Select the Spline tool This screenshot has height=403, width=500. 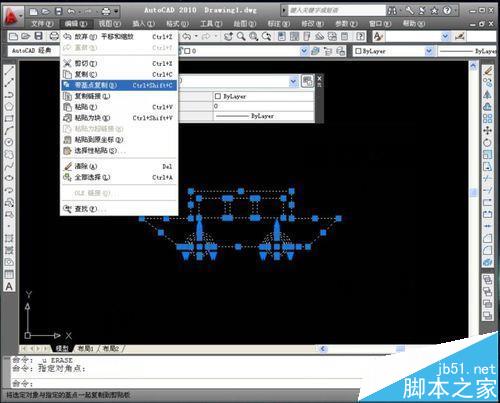(9, 166)
